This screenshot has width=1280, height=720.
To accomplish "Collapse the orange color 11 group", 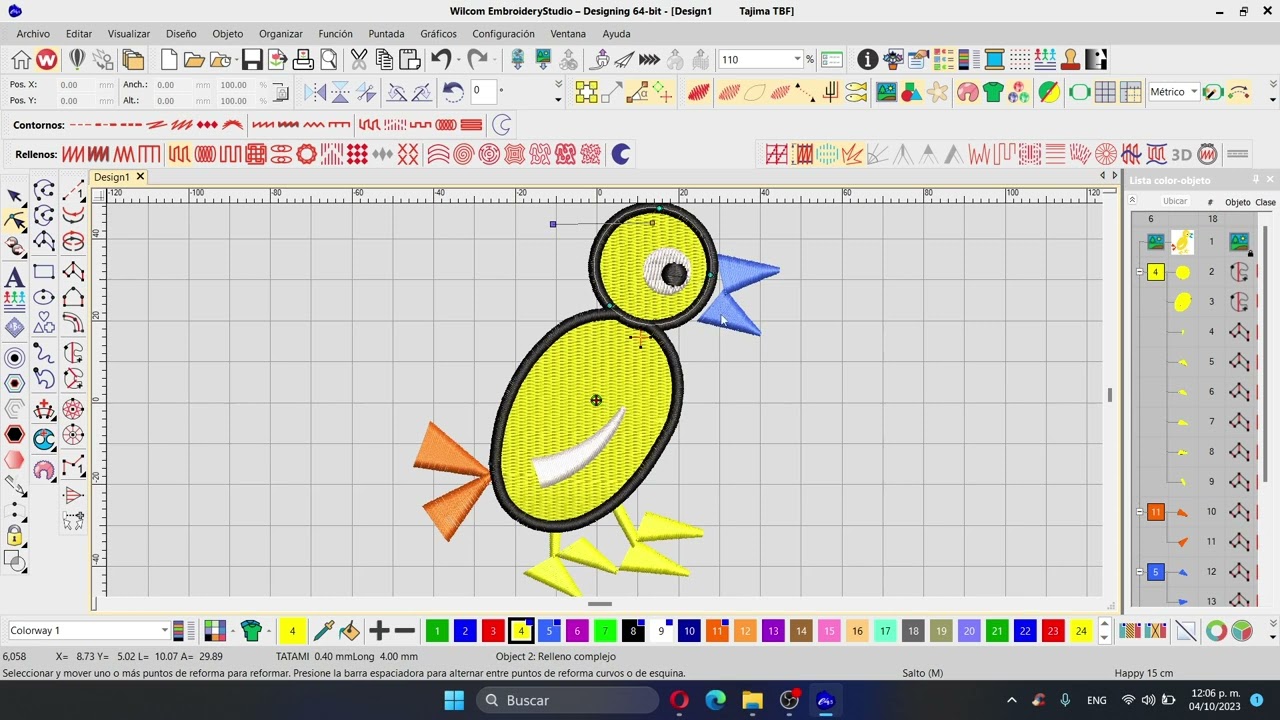I will [x=1139, y=512].
